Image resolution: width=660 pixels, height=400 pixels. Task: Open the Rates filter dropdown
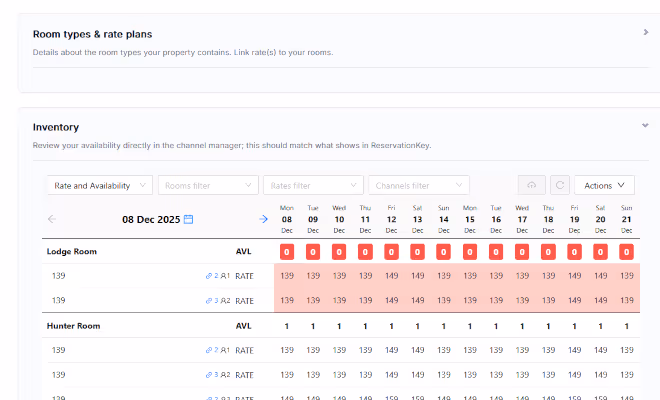point(312,185)
